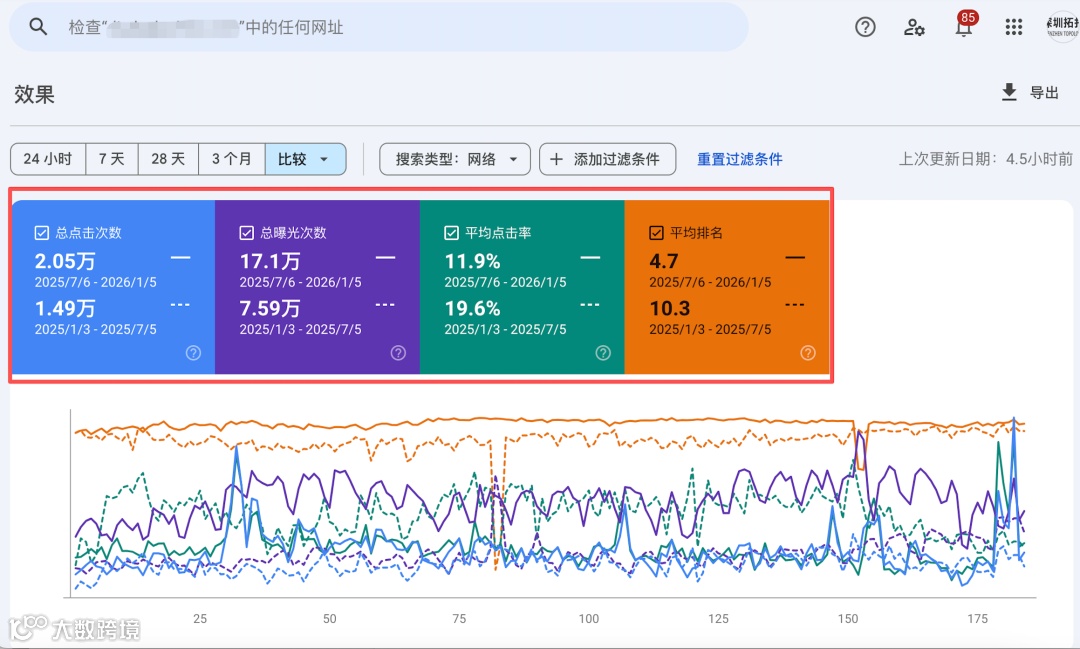The height and width of the screenshot is (649, 1080).
Task: Toggle the 总曝光次数 checkbox
Action: [247, 233]
